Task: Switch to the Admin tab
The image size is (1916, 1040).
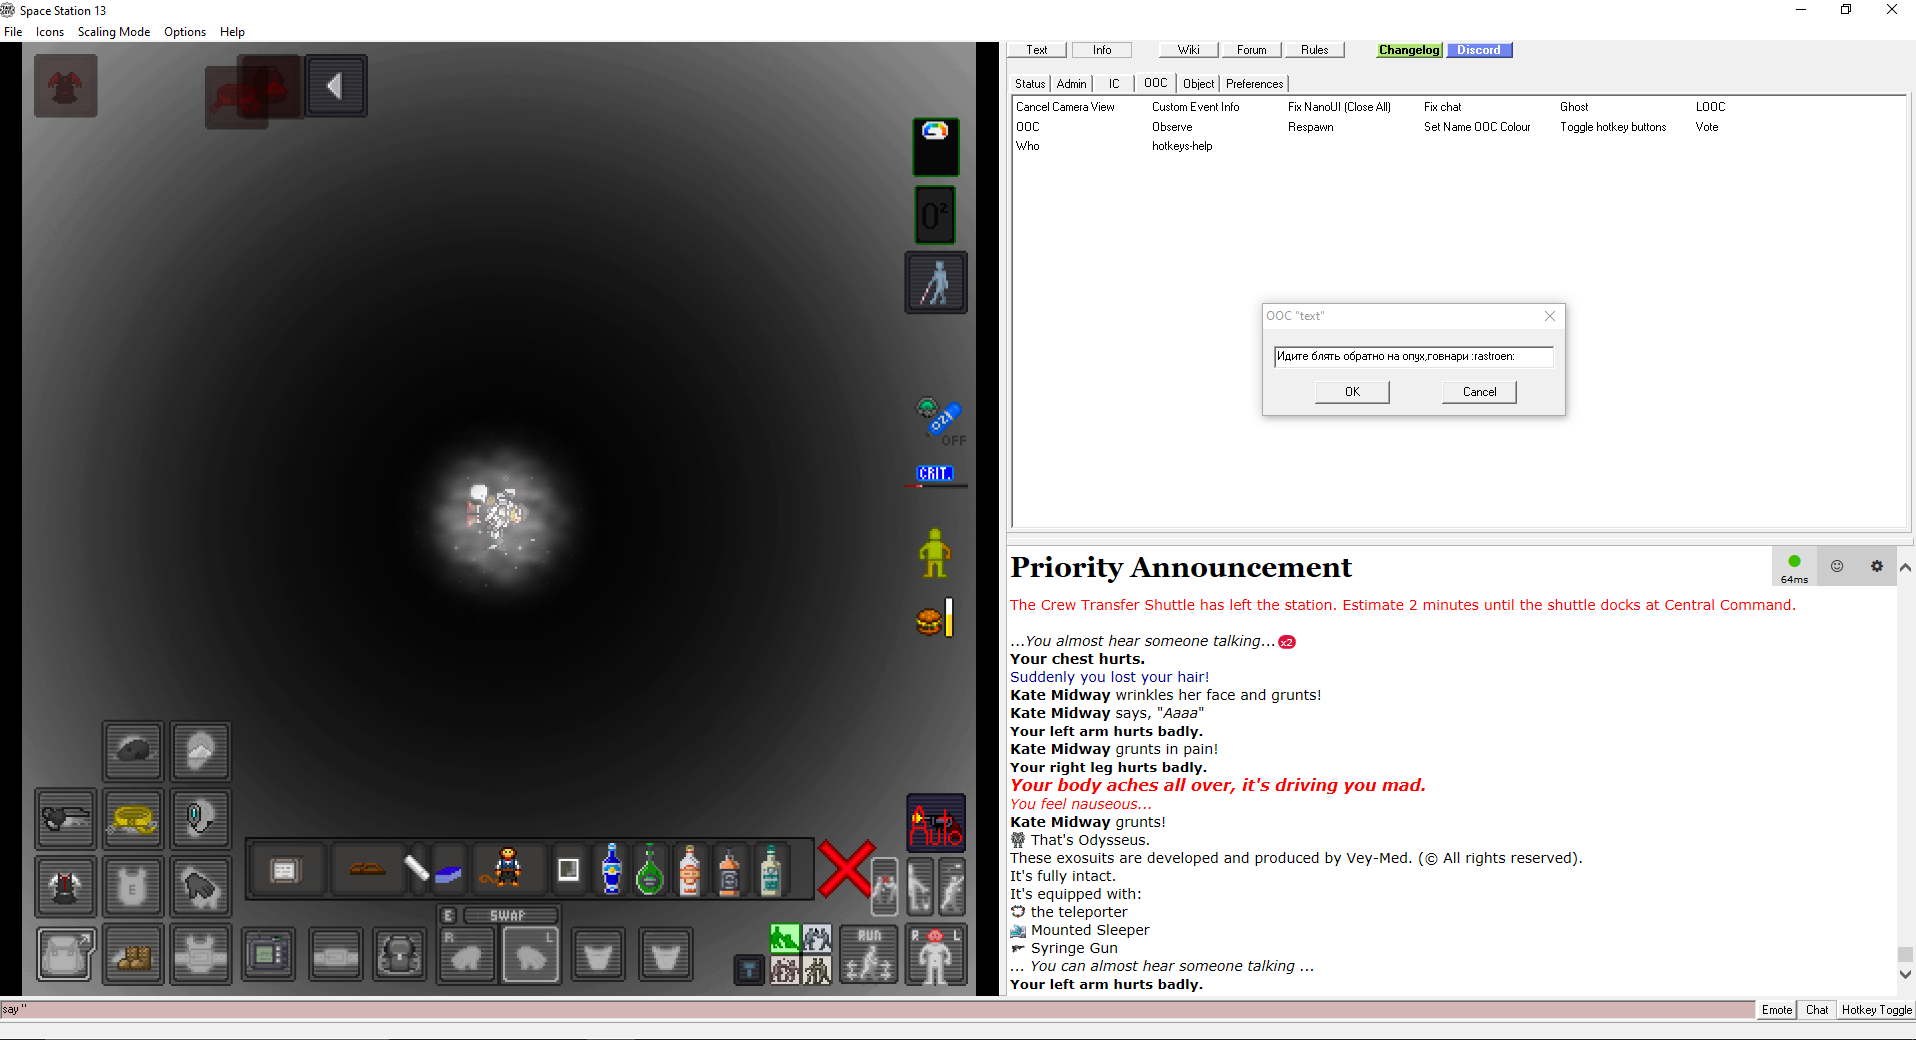Action: pyautogui.click(x=1071, y=84)
